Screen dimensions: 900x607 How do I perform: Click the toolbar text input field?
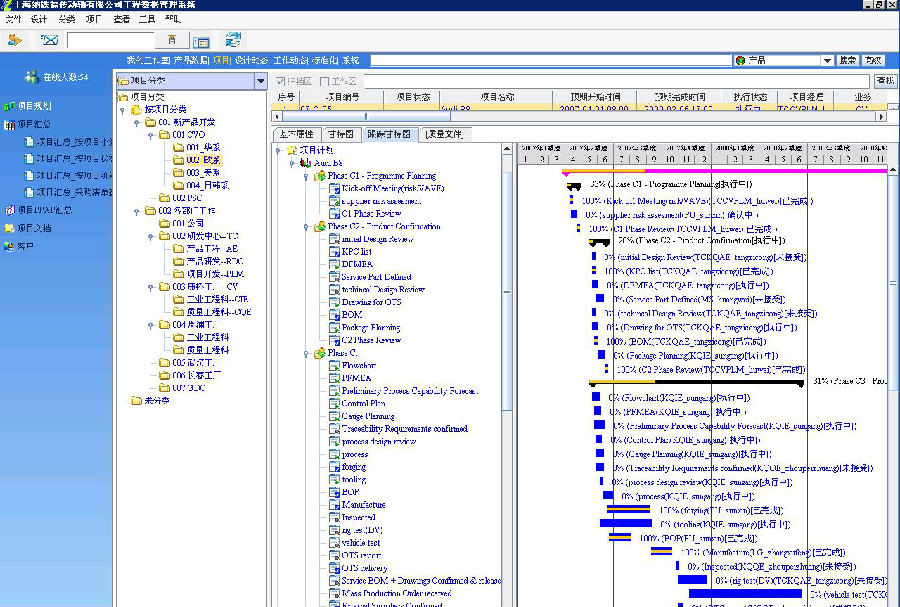[x=110, y=40]
